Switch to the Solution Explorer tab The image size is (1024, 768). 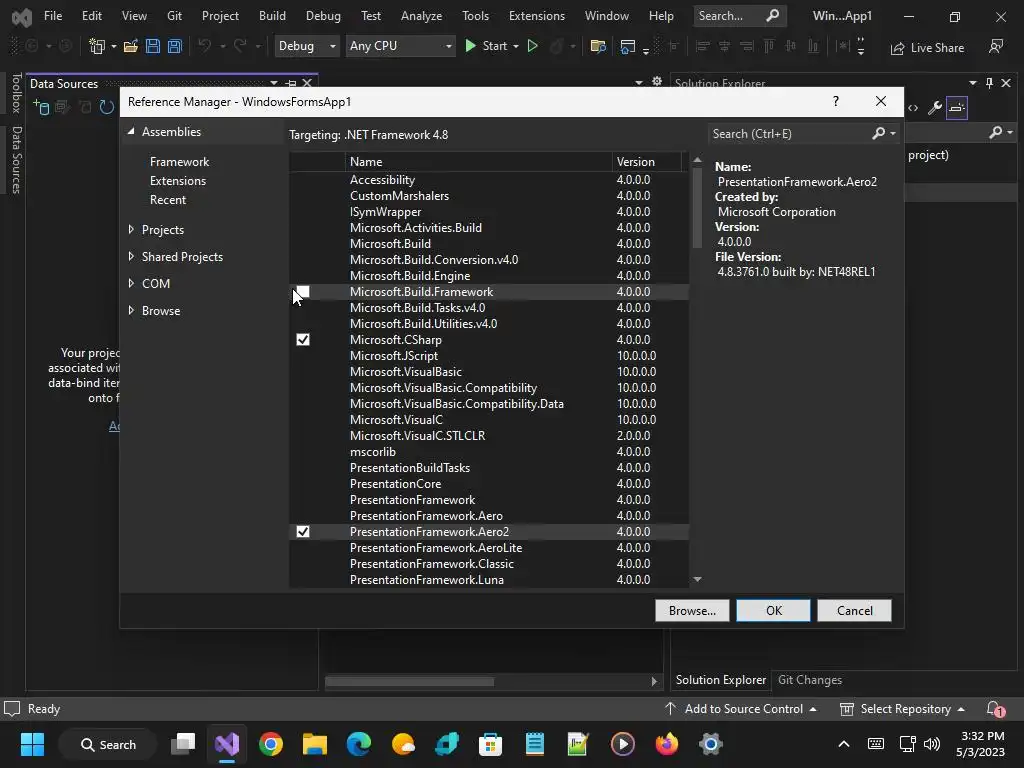[720, 680]
